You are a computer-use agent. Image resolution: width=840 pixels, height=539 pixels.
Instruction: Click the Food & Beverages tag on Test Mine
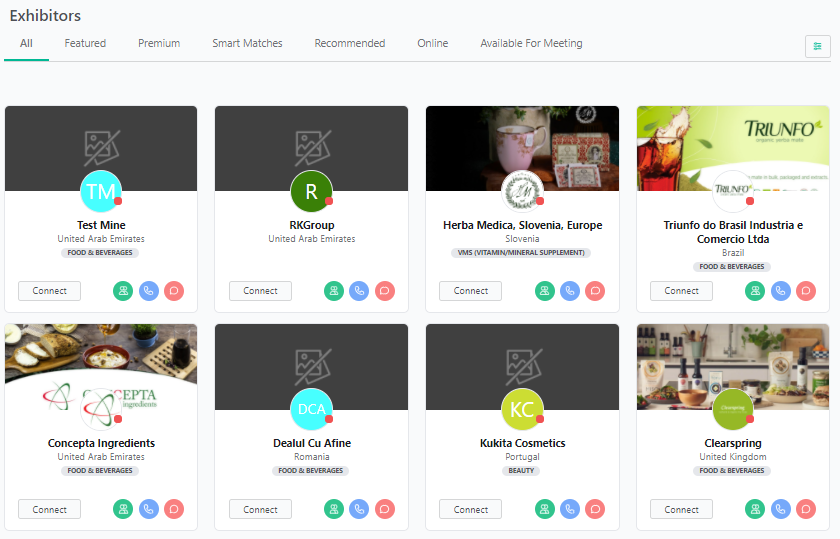tap(100, 252)
